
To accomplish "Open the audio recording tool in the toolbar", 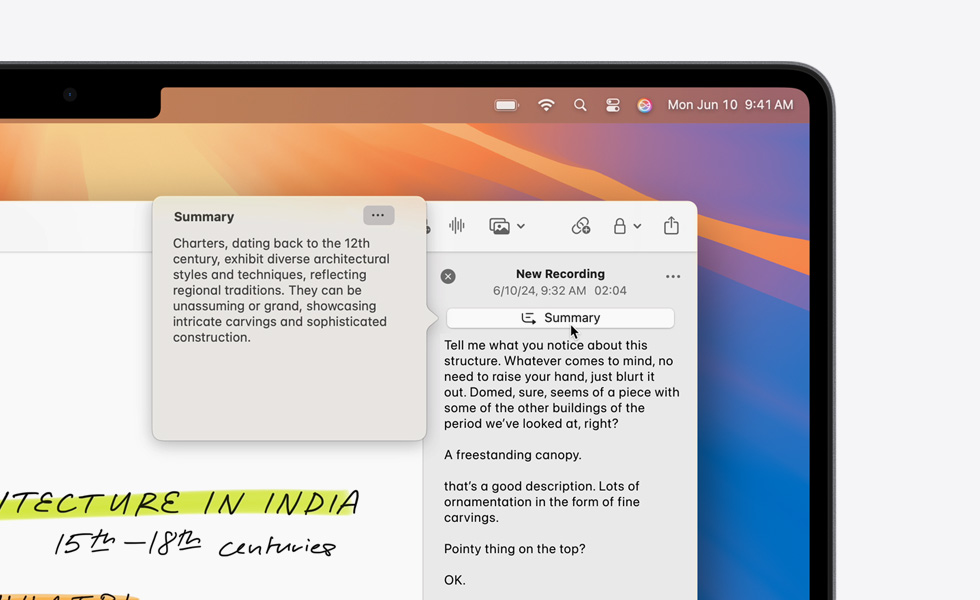I will tap(457, 226).
